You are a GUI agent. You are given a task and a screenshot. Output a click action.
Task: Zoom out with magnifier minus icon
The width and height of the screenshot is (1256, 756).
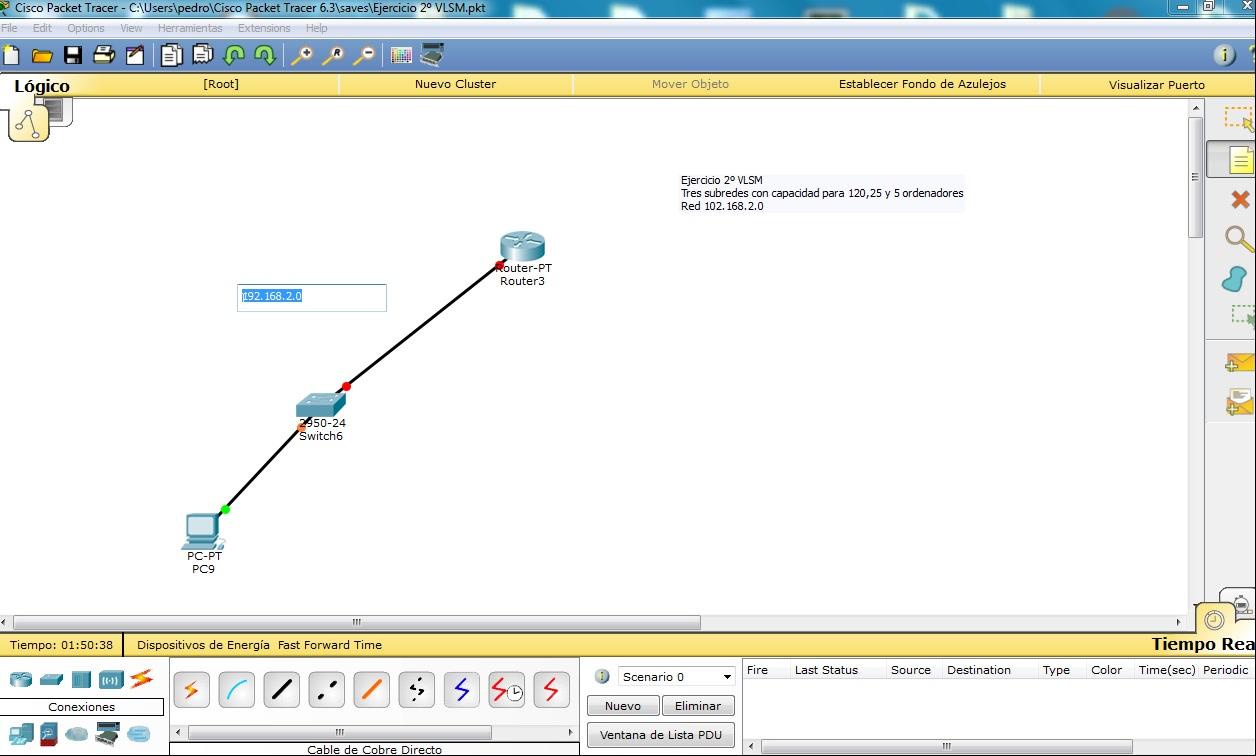pos(363,55)
